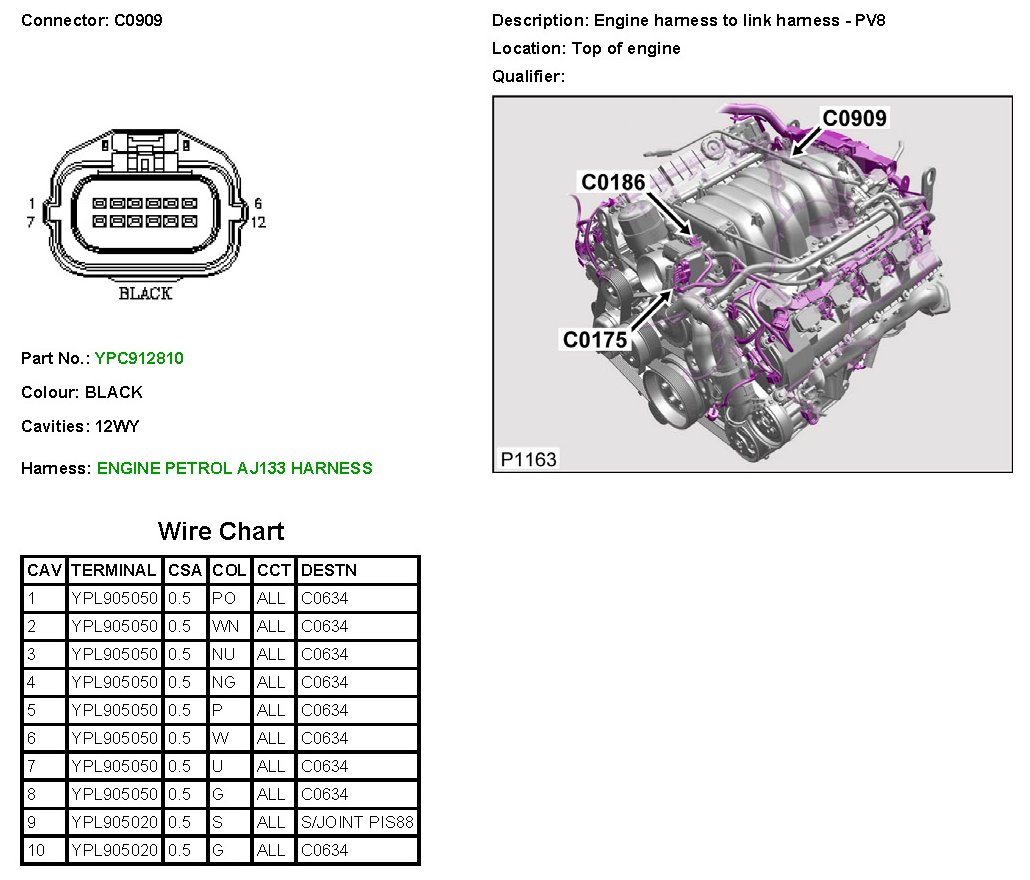Click the YPL905050 terminal in row 1
This screenshot has height=880, width=1030.
(114, 598)
